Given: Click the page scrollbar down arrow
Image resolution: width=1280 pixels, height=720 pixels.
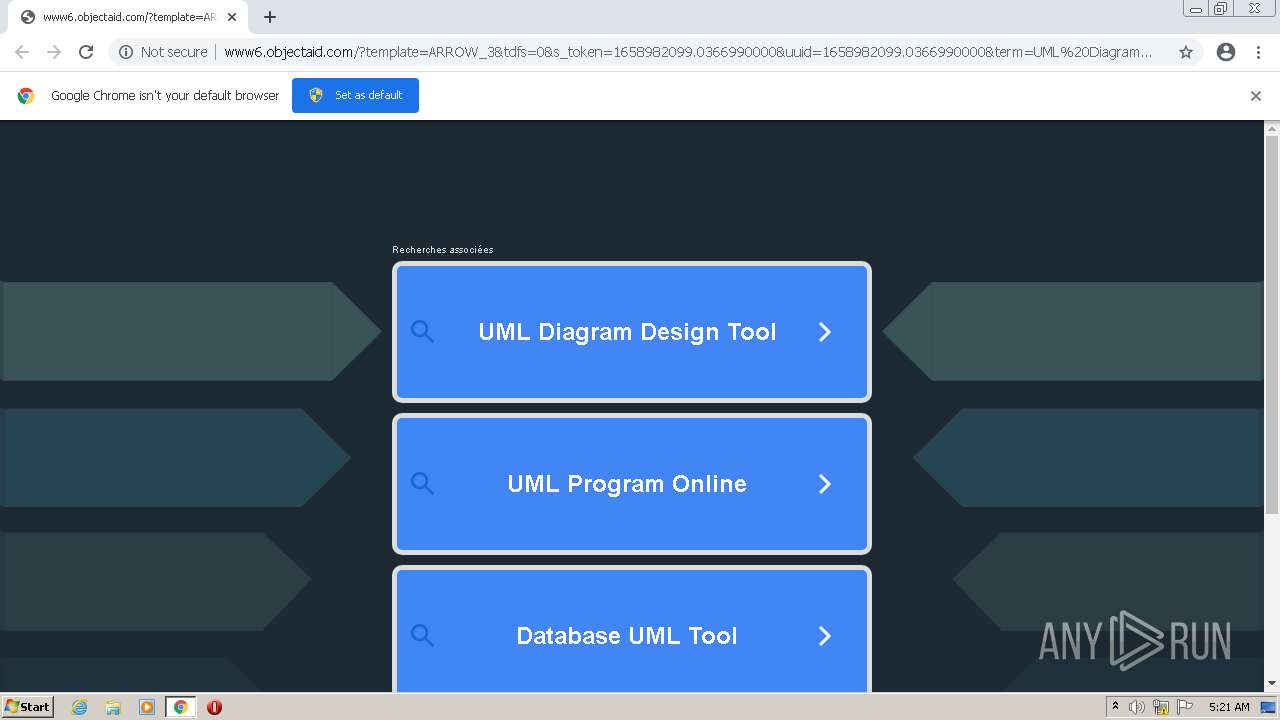Looking at the screenshot, I should click(1272, 684).
